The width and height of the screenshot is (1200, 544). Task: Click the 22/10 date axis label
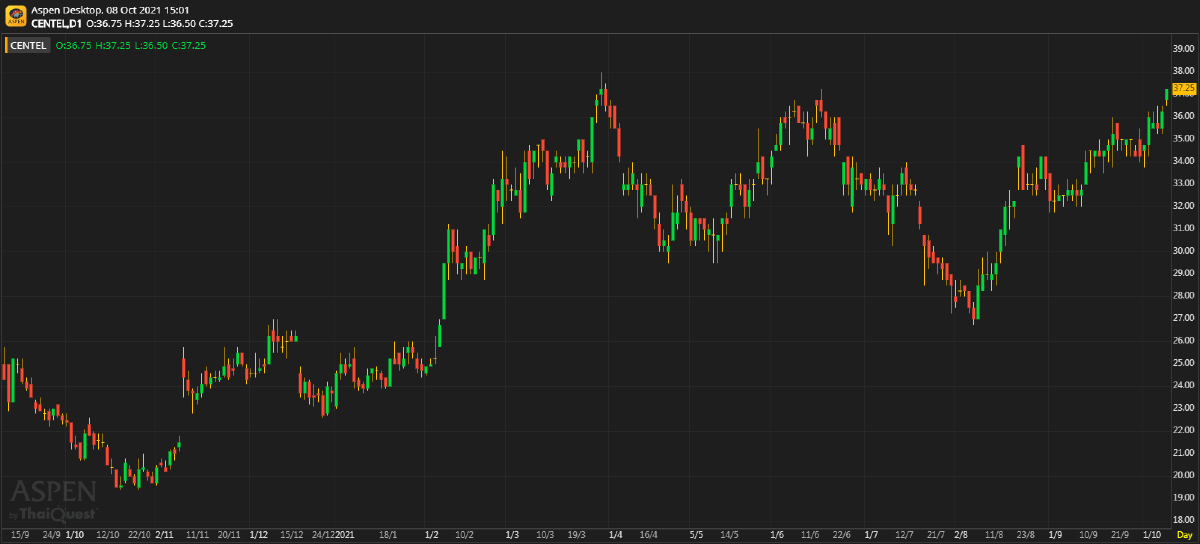point(140,535)
